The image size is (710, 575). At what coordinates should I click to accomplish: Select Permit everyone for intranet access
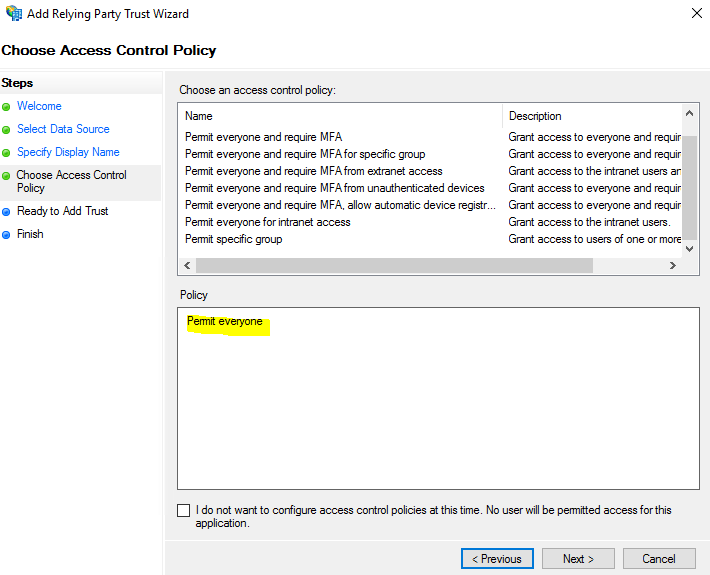[267, 222]
